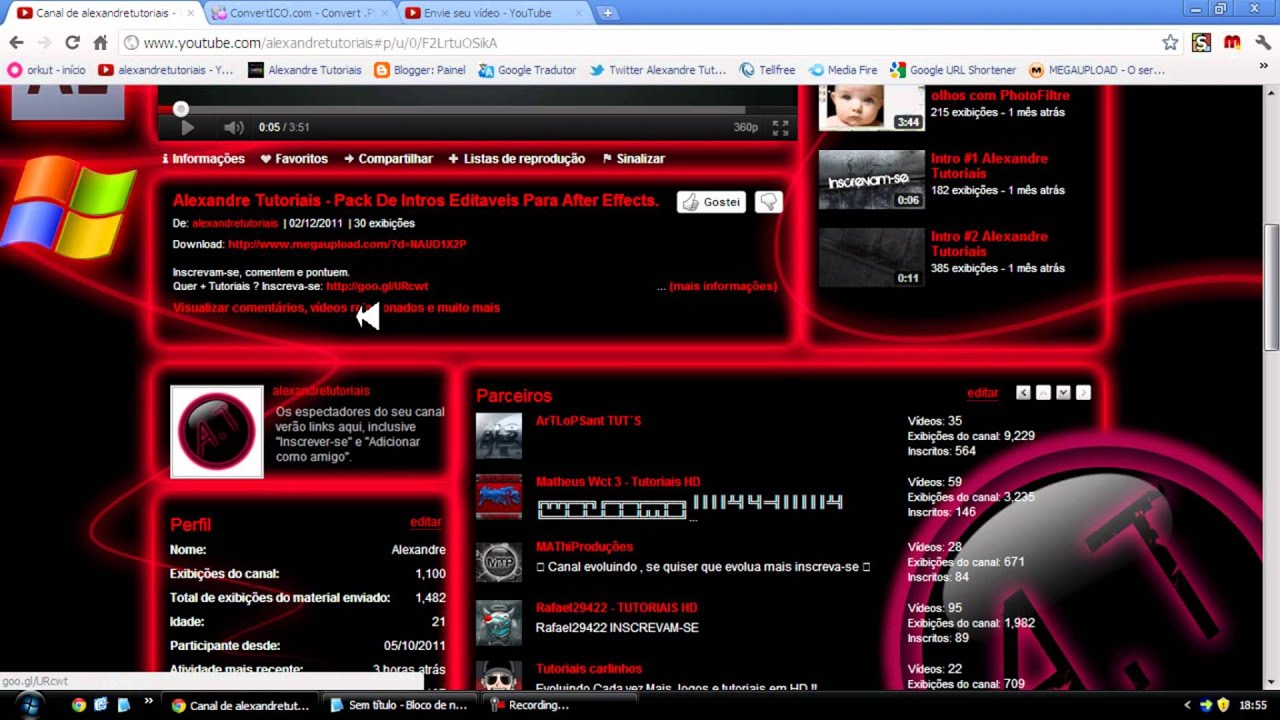Open 'Visualizar comentários, vídeos relacionados' link
The height and width of the screenshot is (720, 1280).
(x=336, y=308)
